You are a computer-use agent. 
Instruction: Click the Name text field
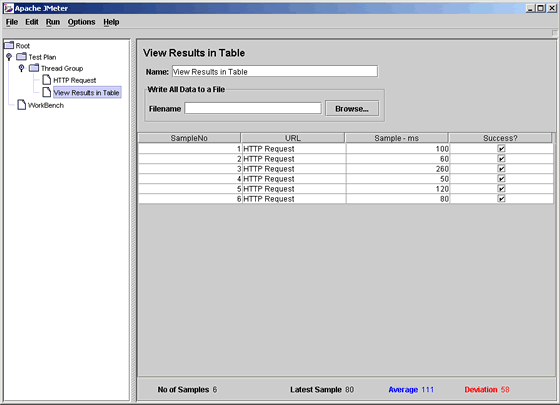[x=275, y=71]
